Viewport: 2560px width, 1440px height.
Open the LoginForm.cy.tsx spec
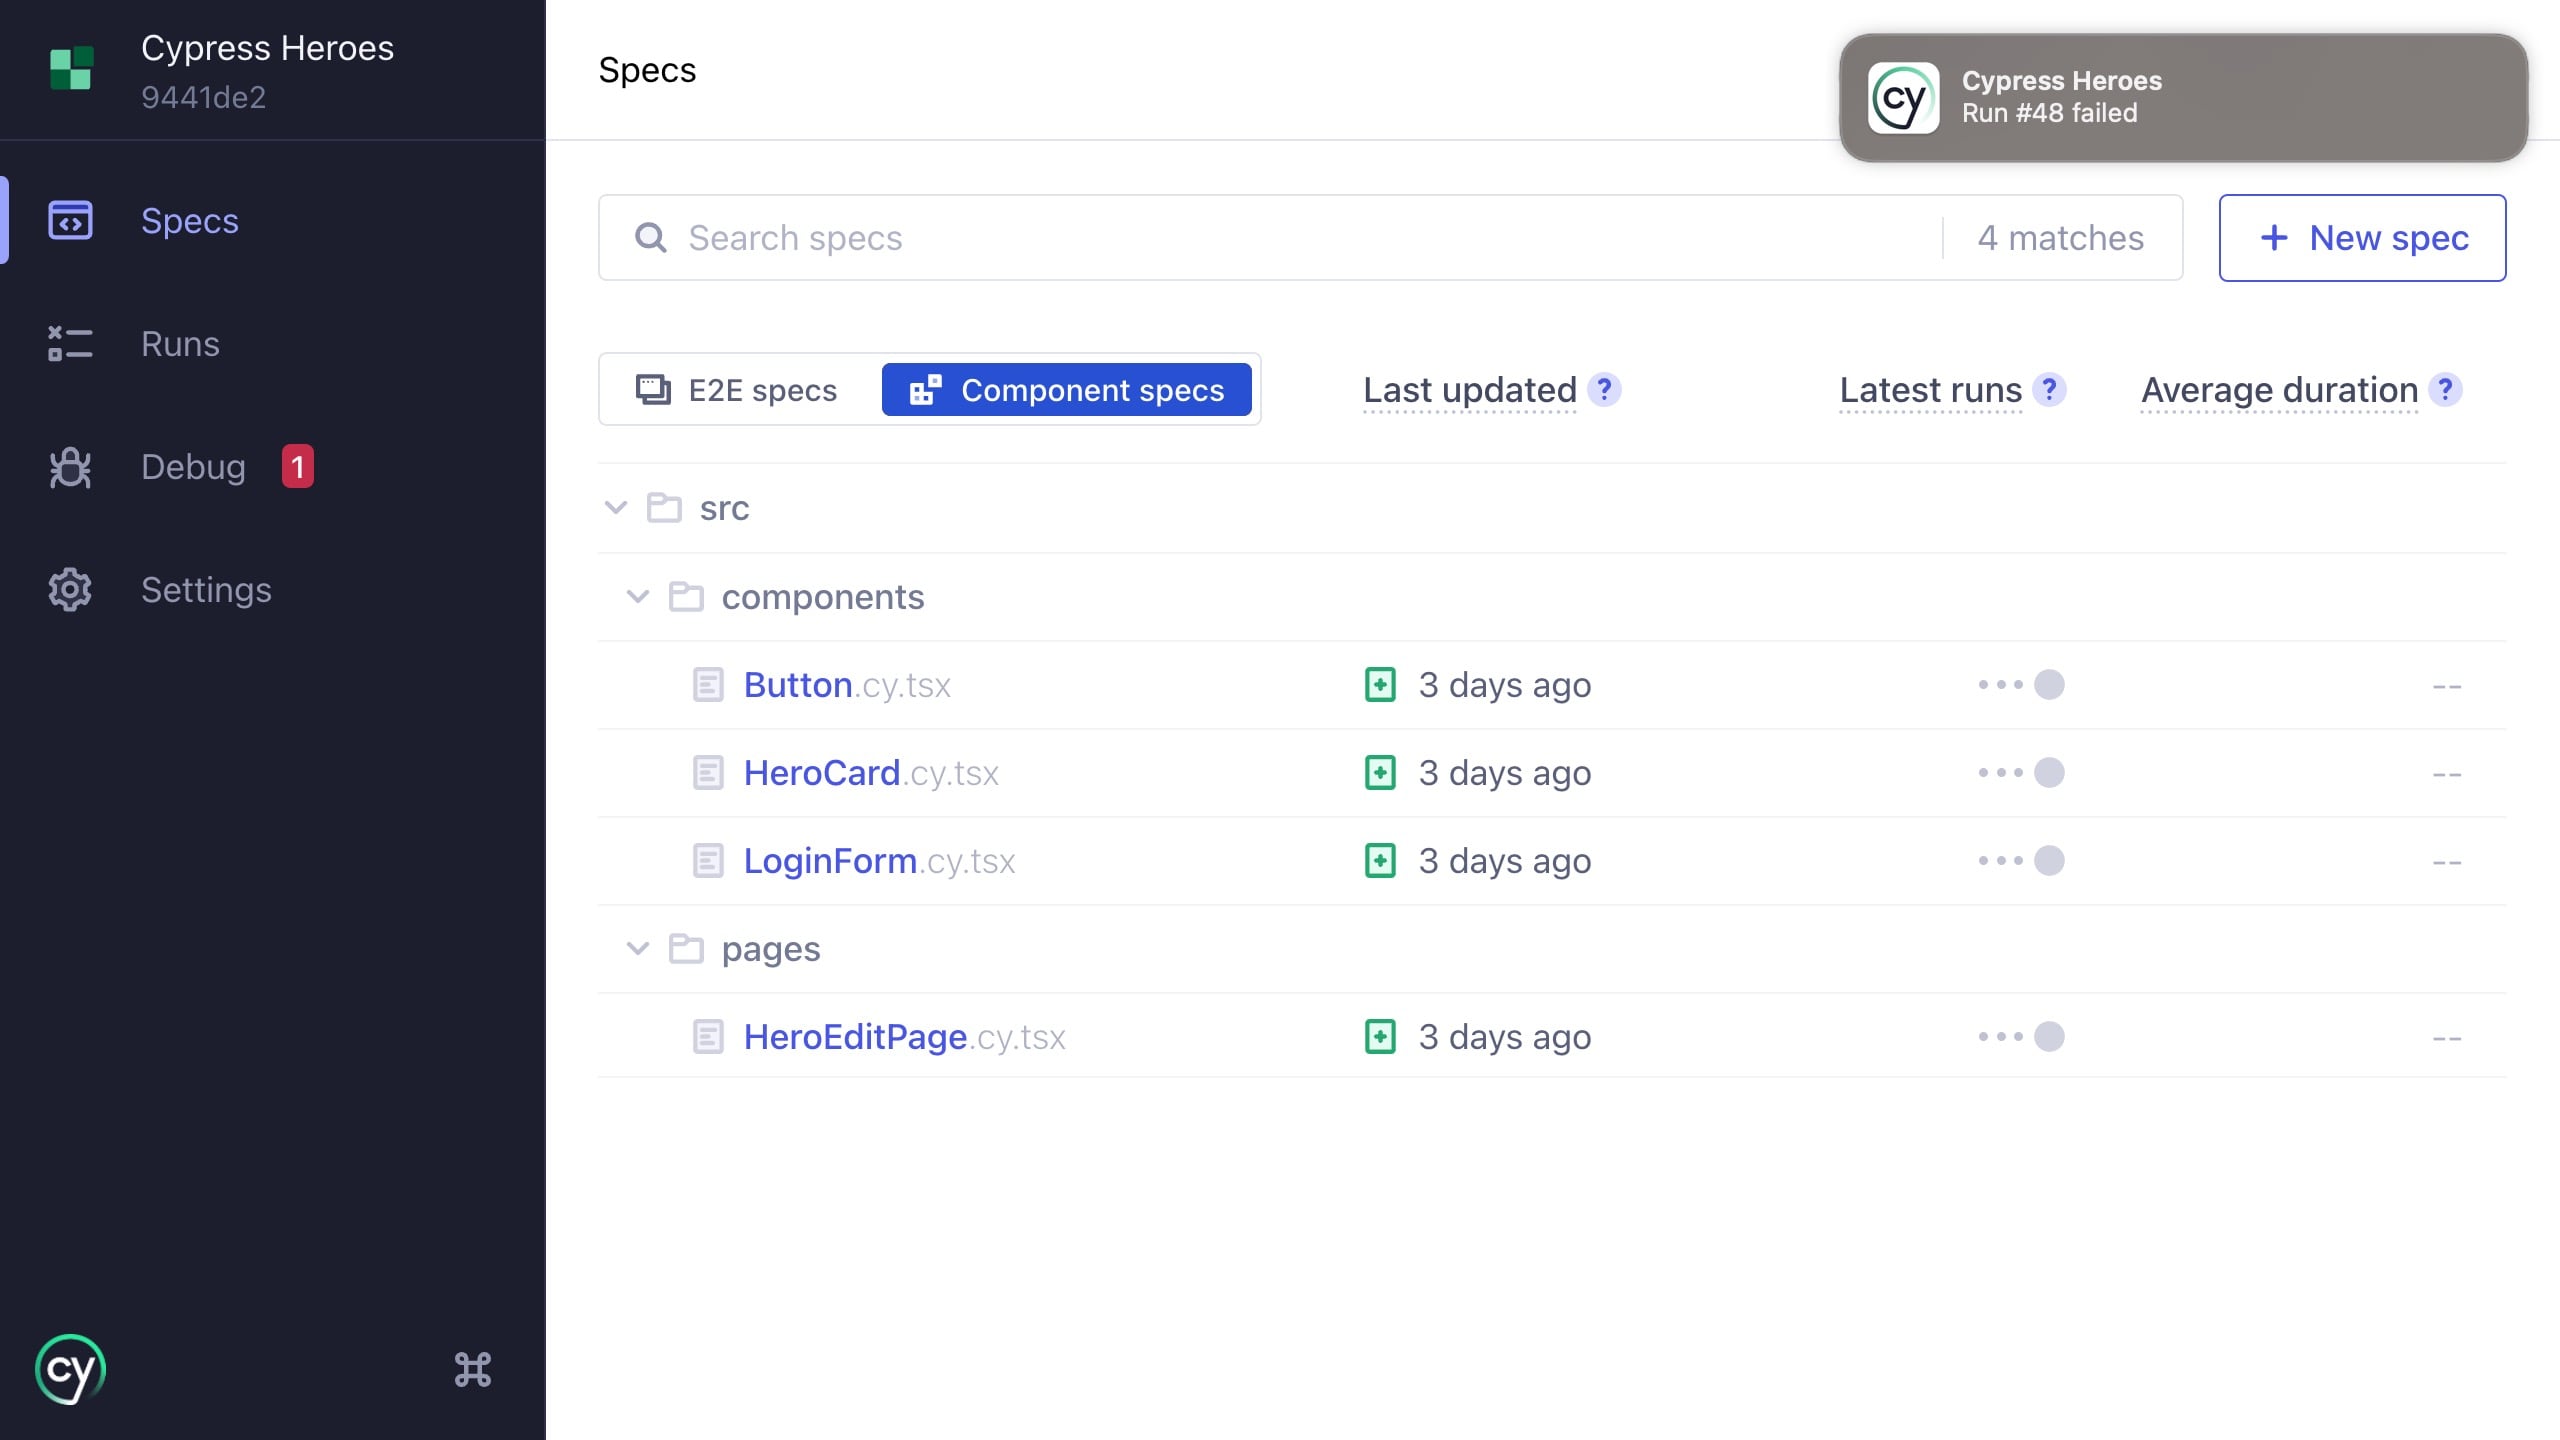tap(830, 861)
